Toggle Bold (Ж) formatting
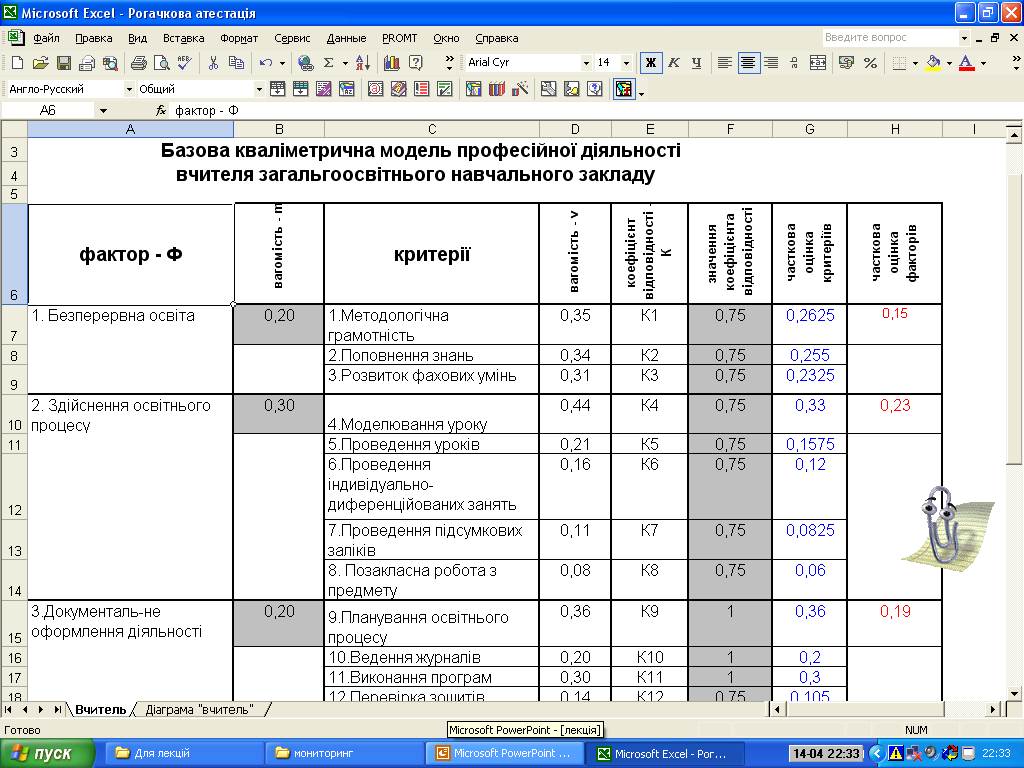The image size is (1024, 768). point(650,63)
